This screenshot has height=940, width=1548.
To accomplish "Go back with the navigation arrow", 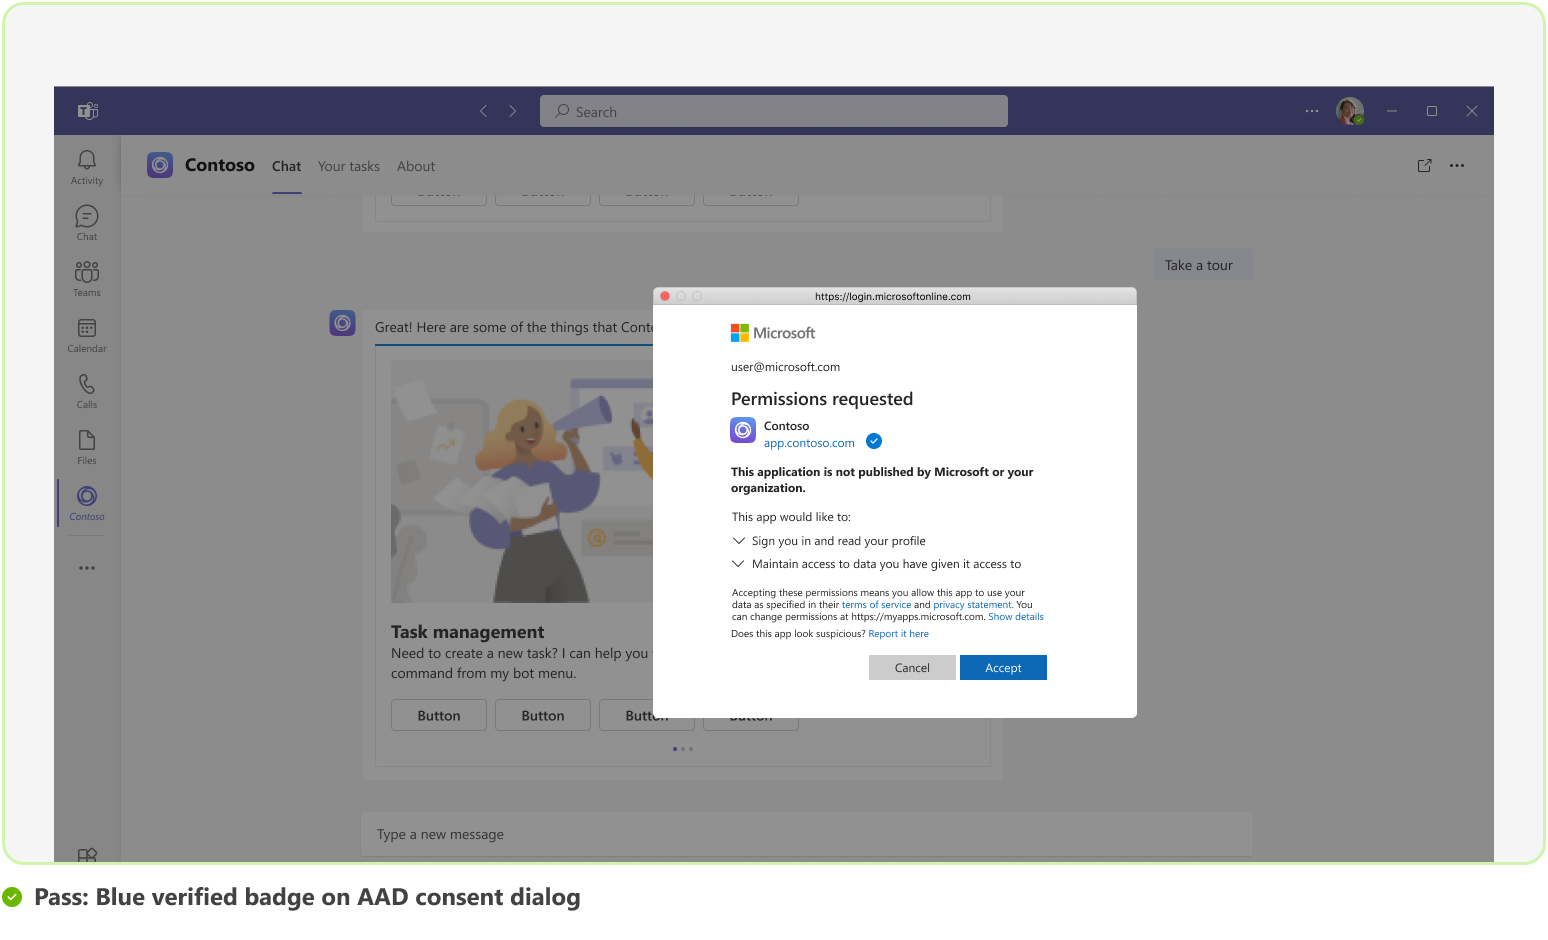I will pyautogui.click(x=484, y=111).
